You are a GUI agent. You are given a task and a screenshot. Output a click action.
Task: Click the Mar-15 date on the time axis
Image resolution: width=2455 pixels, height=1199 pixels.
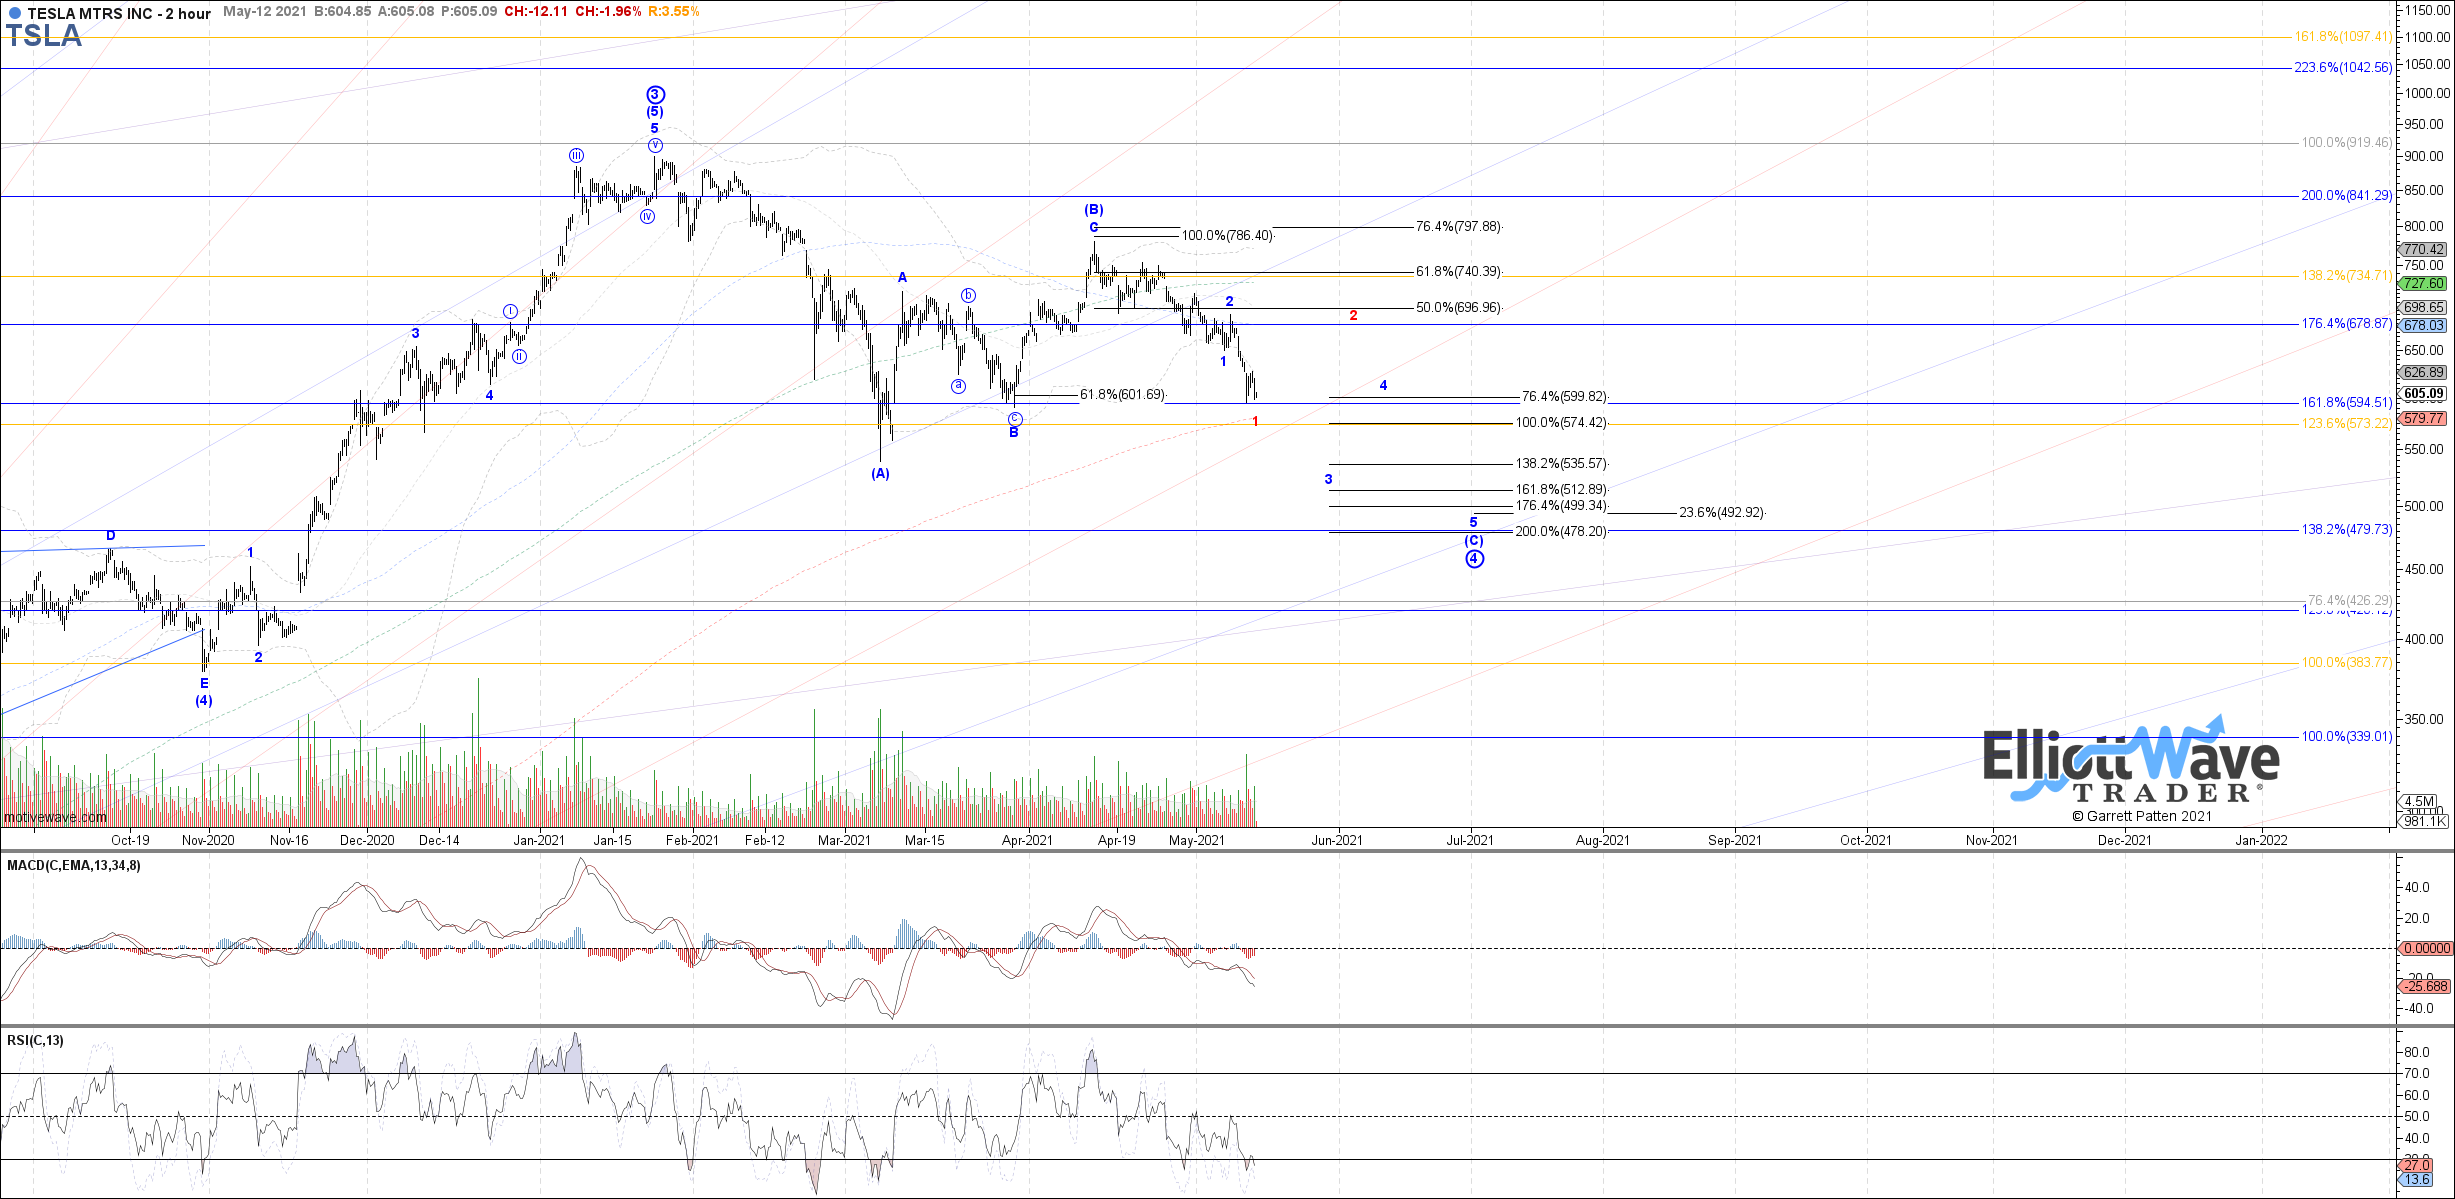click(x=925, y=840)
